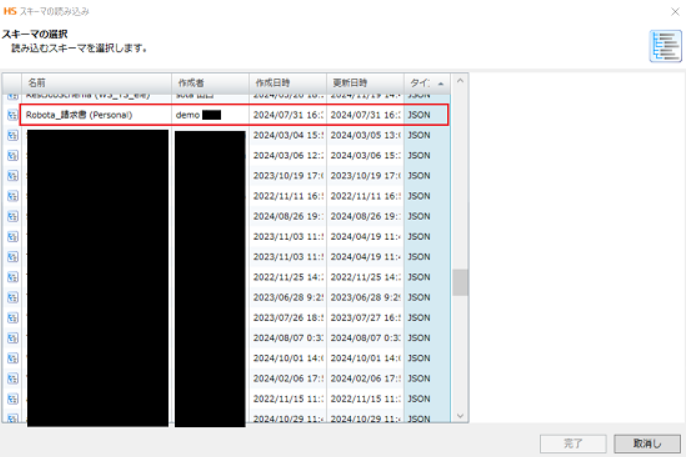
Task: Click the created date 2023/07/26 18: cell
Action: [x=288, y=318]
